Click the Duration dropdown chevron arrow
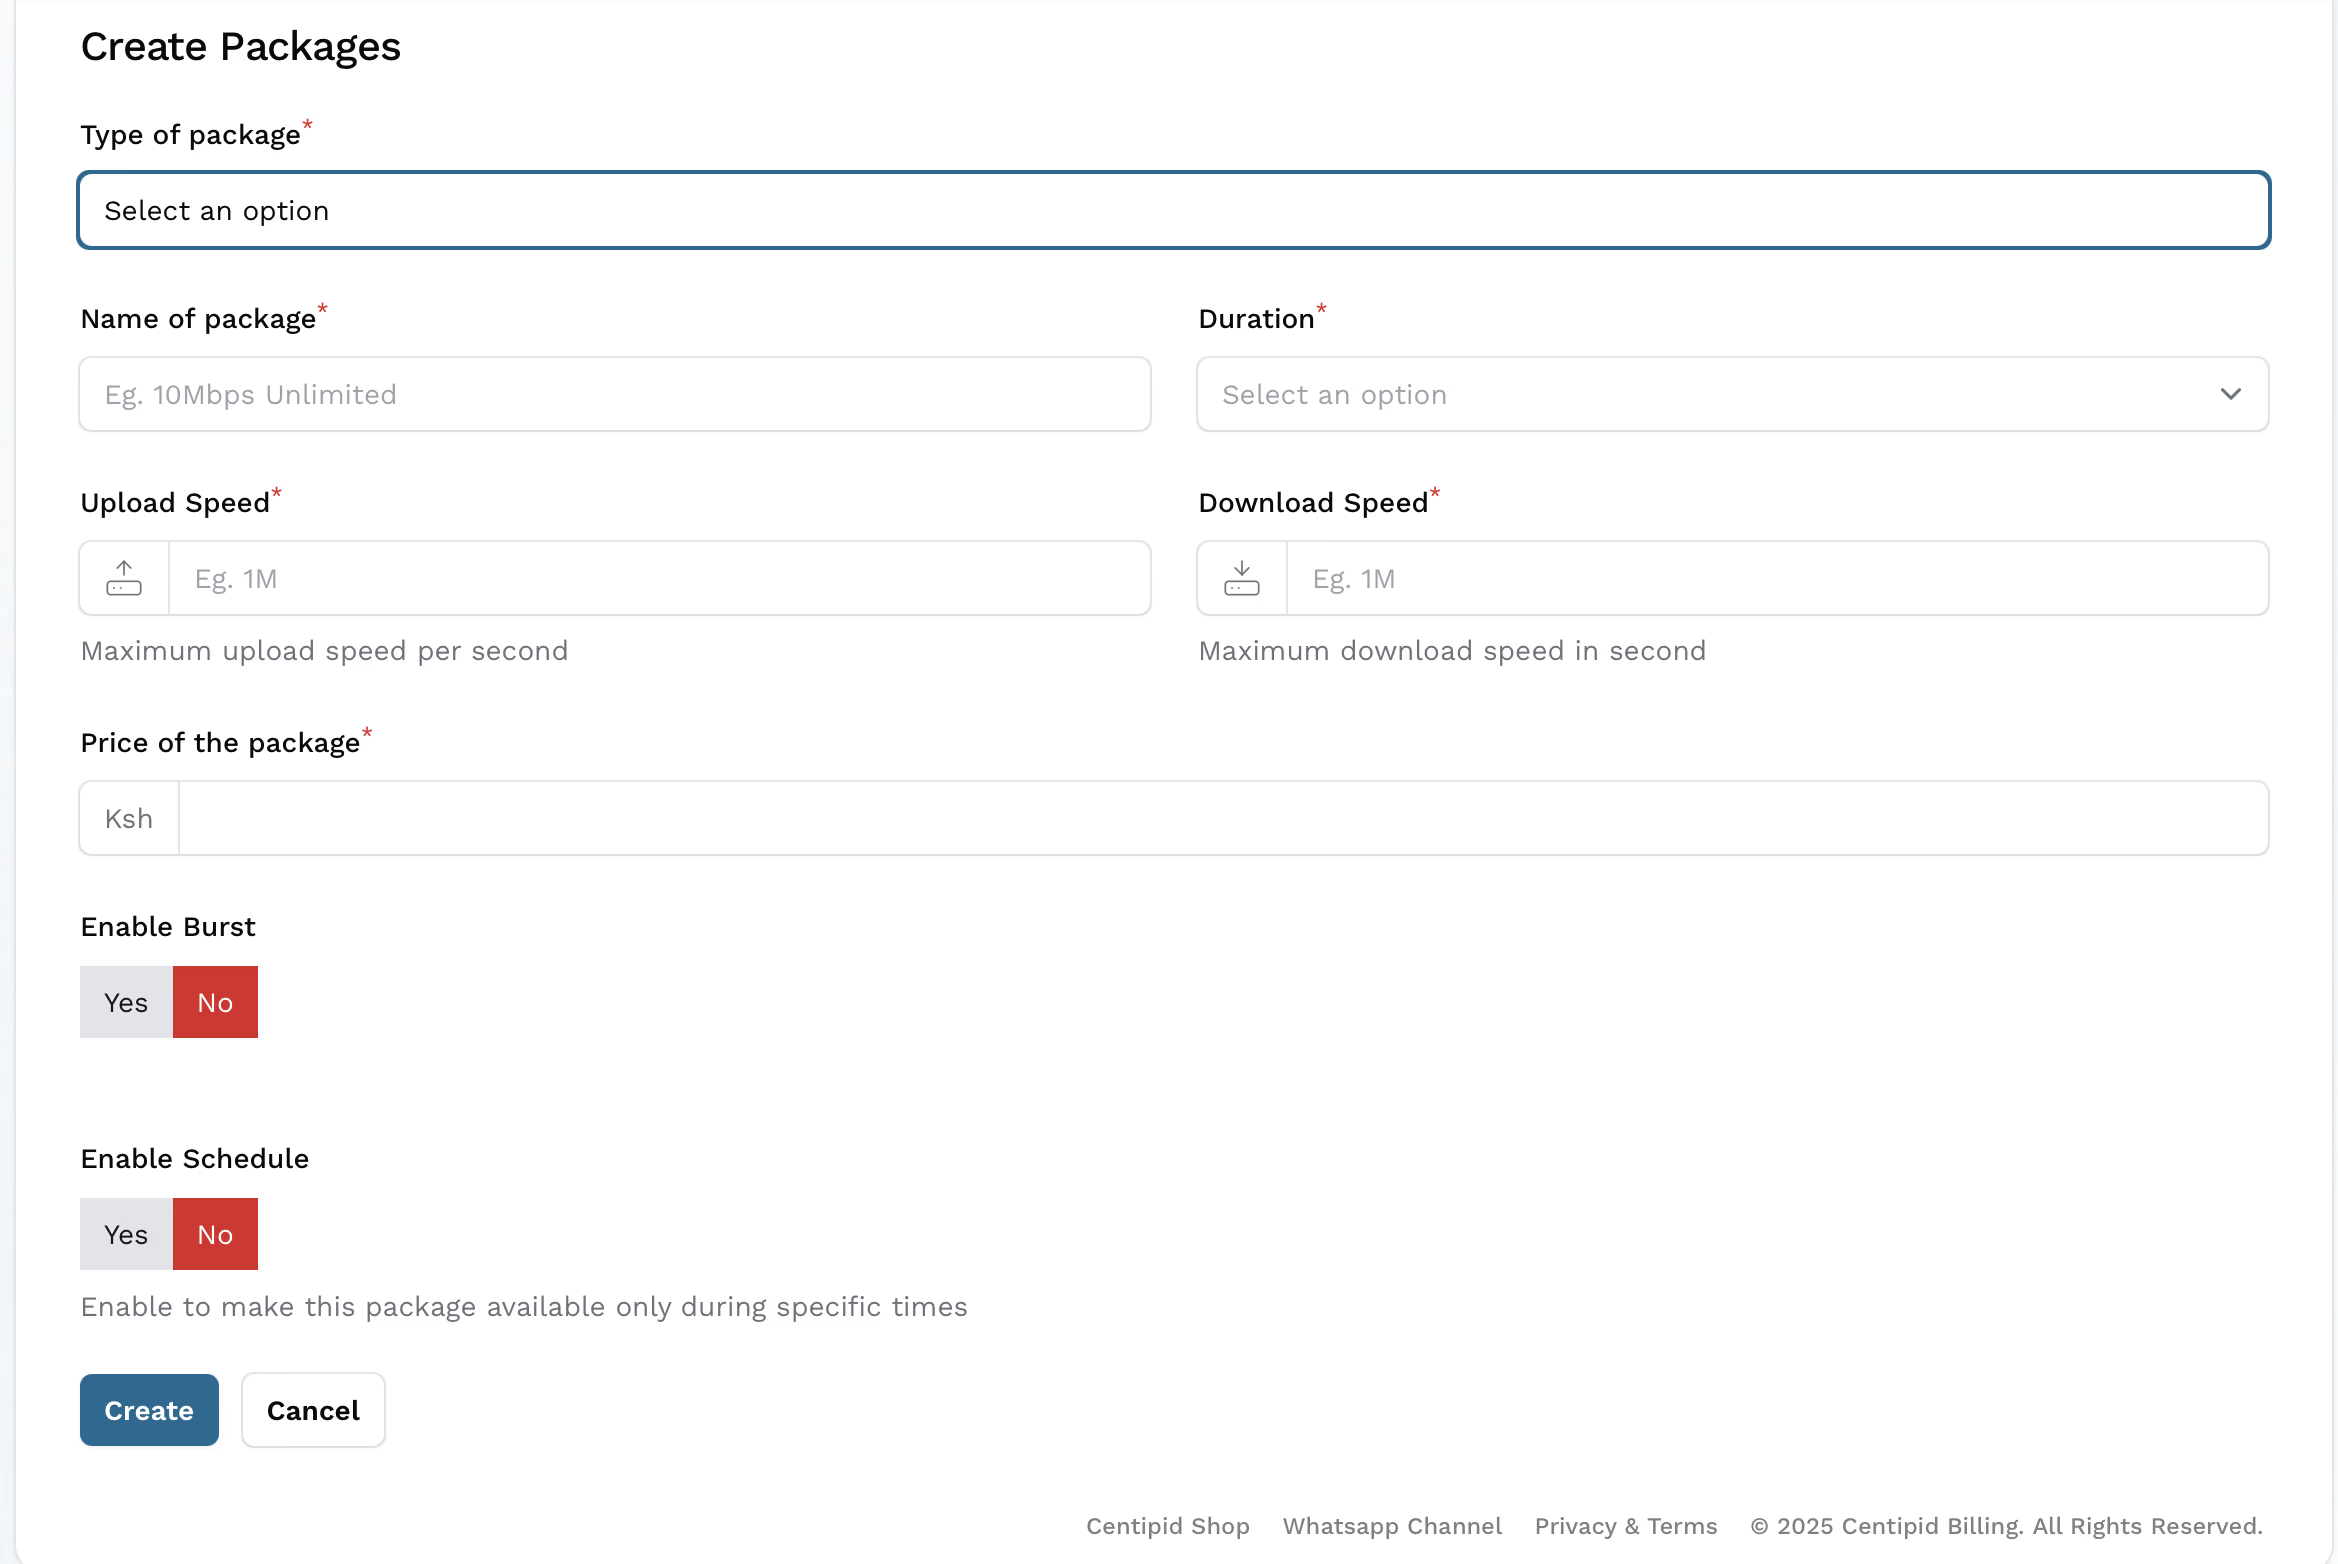2338x1564 pixels. (x=2230, y=395)
